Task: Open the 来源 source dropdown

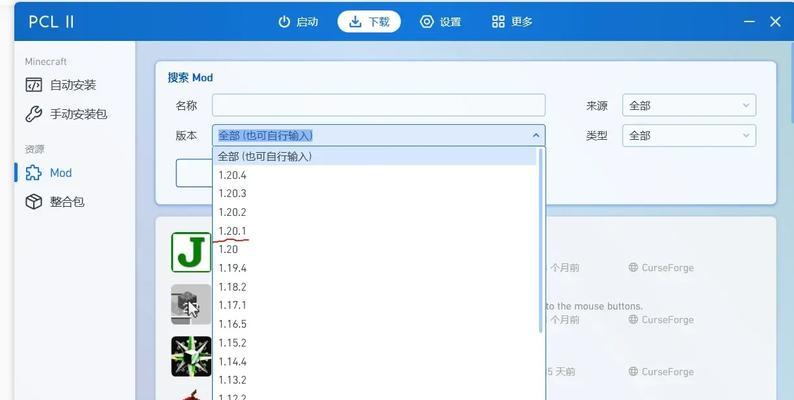Action: 689,105
